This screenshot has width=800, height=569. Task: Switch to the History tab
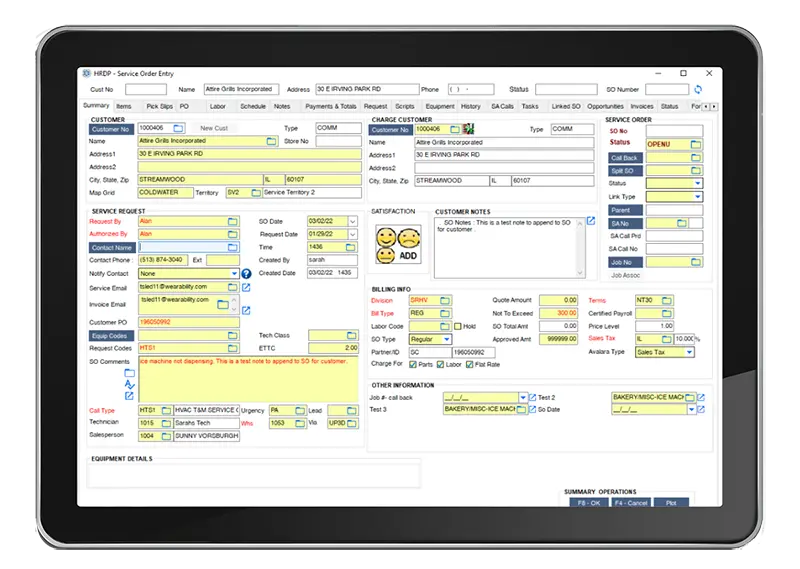click(471, 106)
